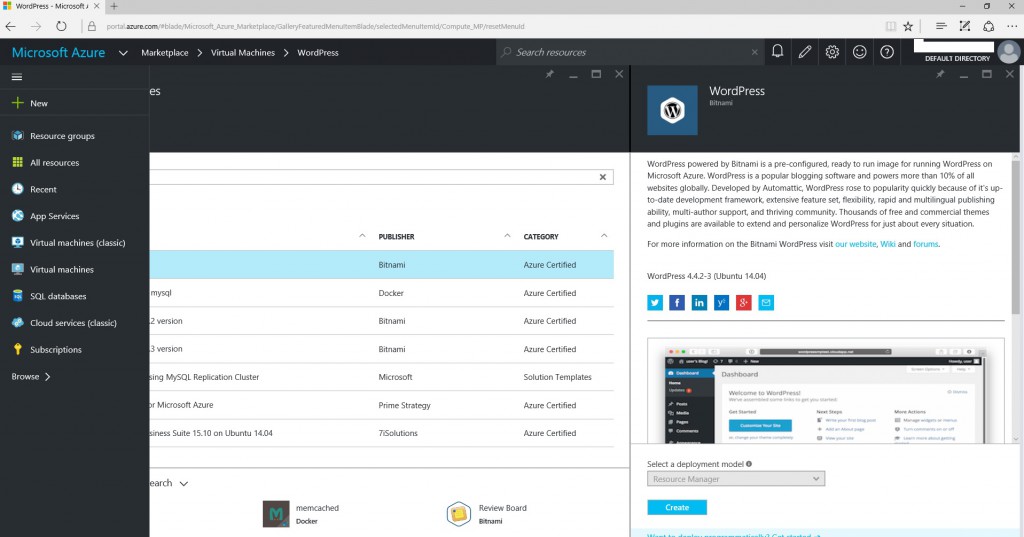This screenshot has height=537, width=1024.
Task: Share WordPress on Yammer
Action: point(722,302)
